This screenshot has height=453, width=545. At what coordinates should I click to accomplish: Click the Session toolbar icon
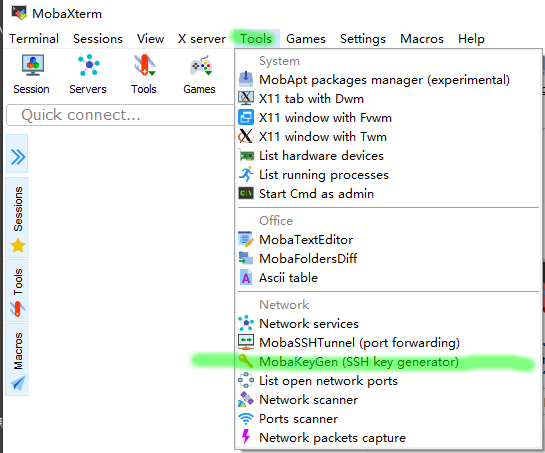(x=33, y=65)
